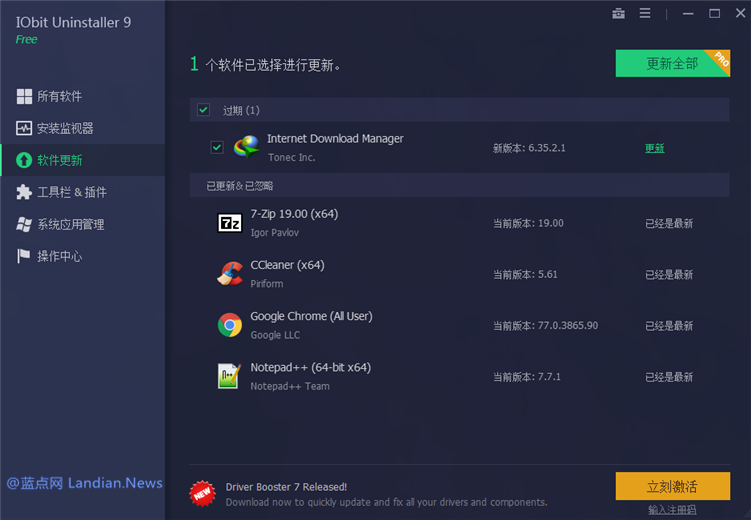Click the 所有软件 grid icon
This screenshot has width=751, height=520.
click(x=24, y=96)
